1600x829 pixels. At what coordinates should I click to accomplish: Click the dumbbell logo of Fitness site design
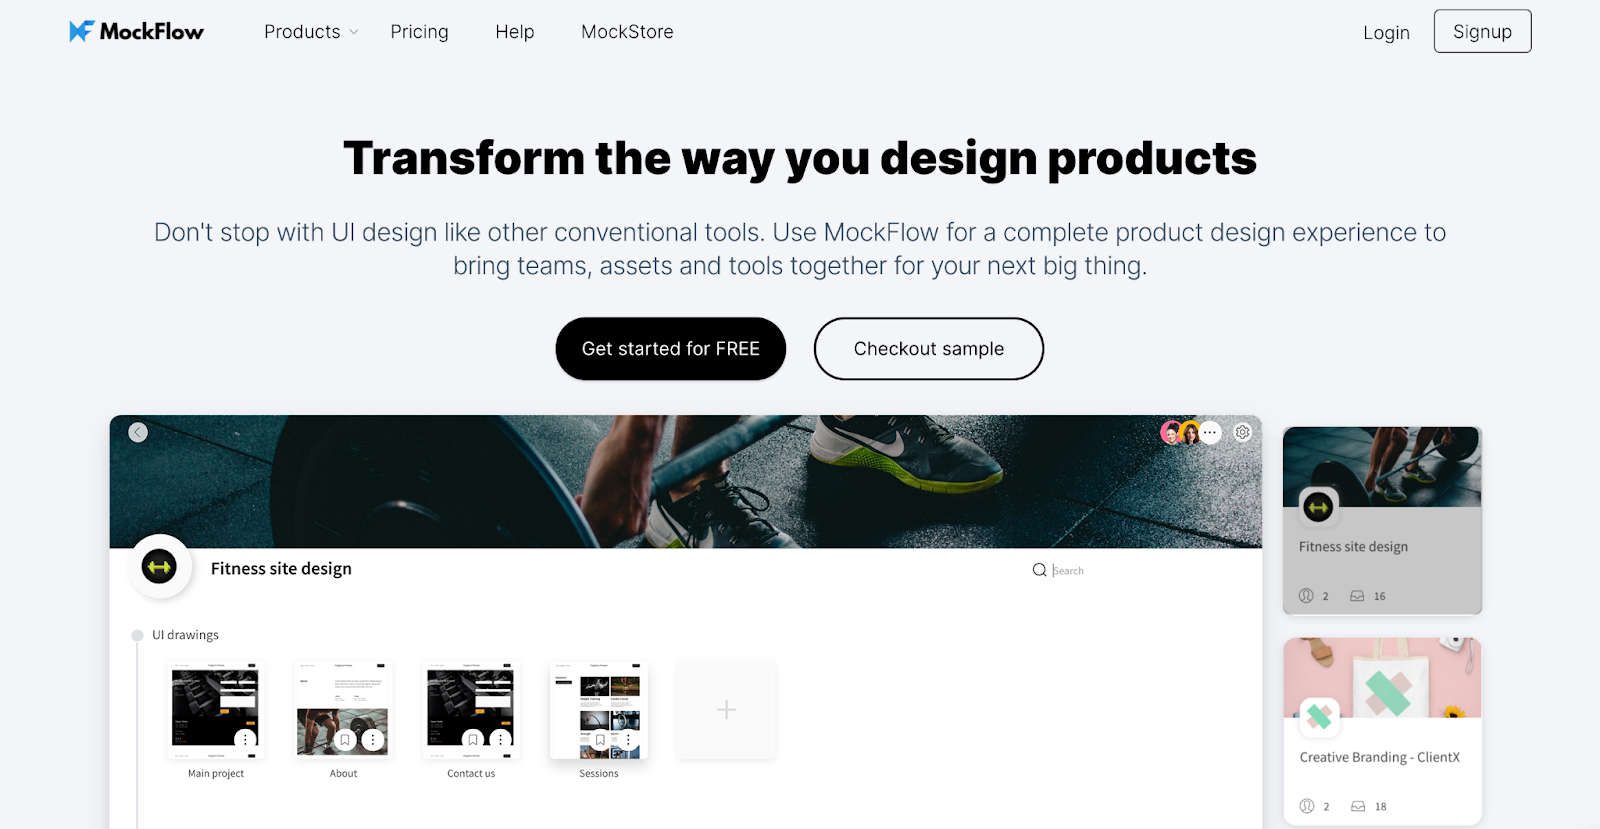point(159,567)
